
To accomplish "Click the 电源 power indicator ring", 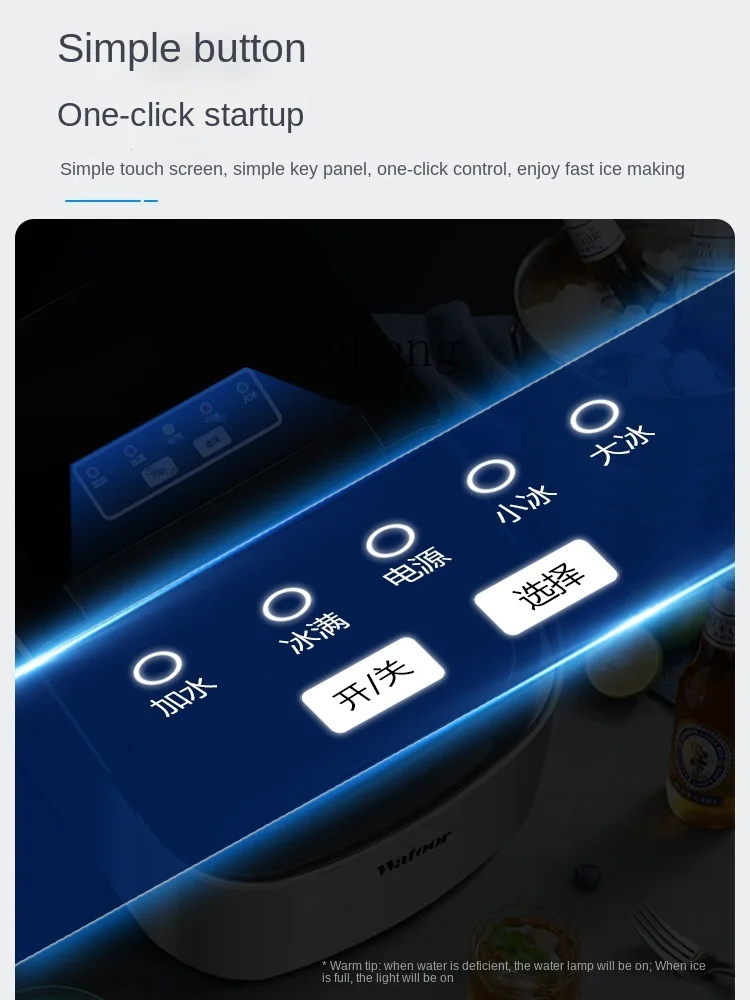I will coord(390,542).
